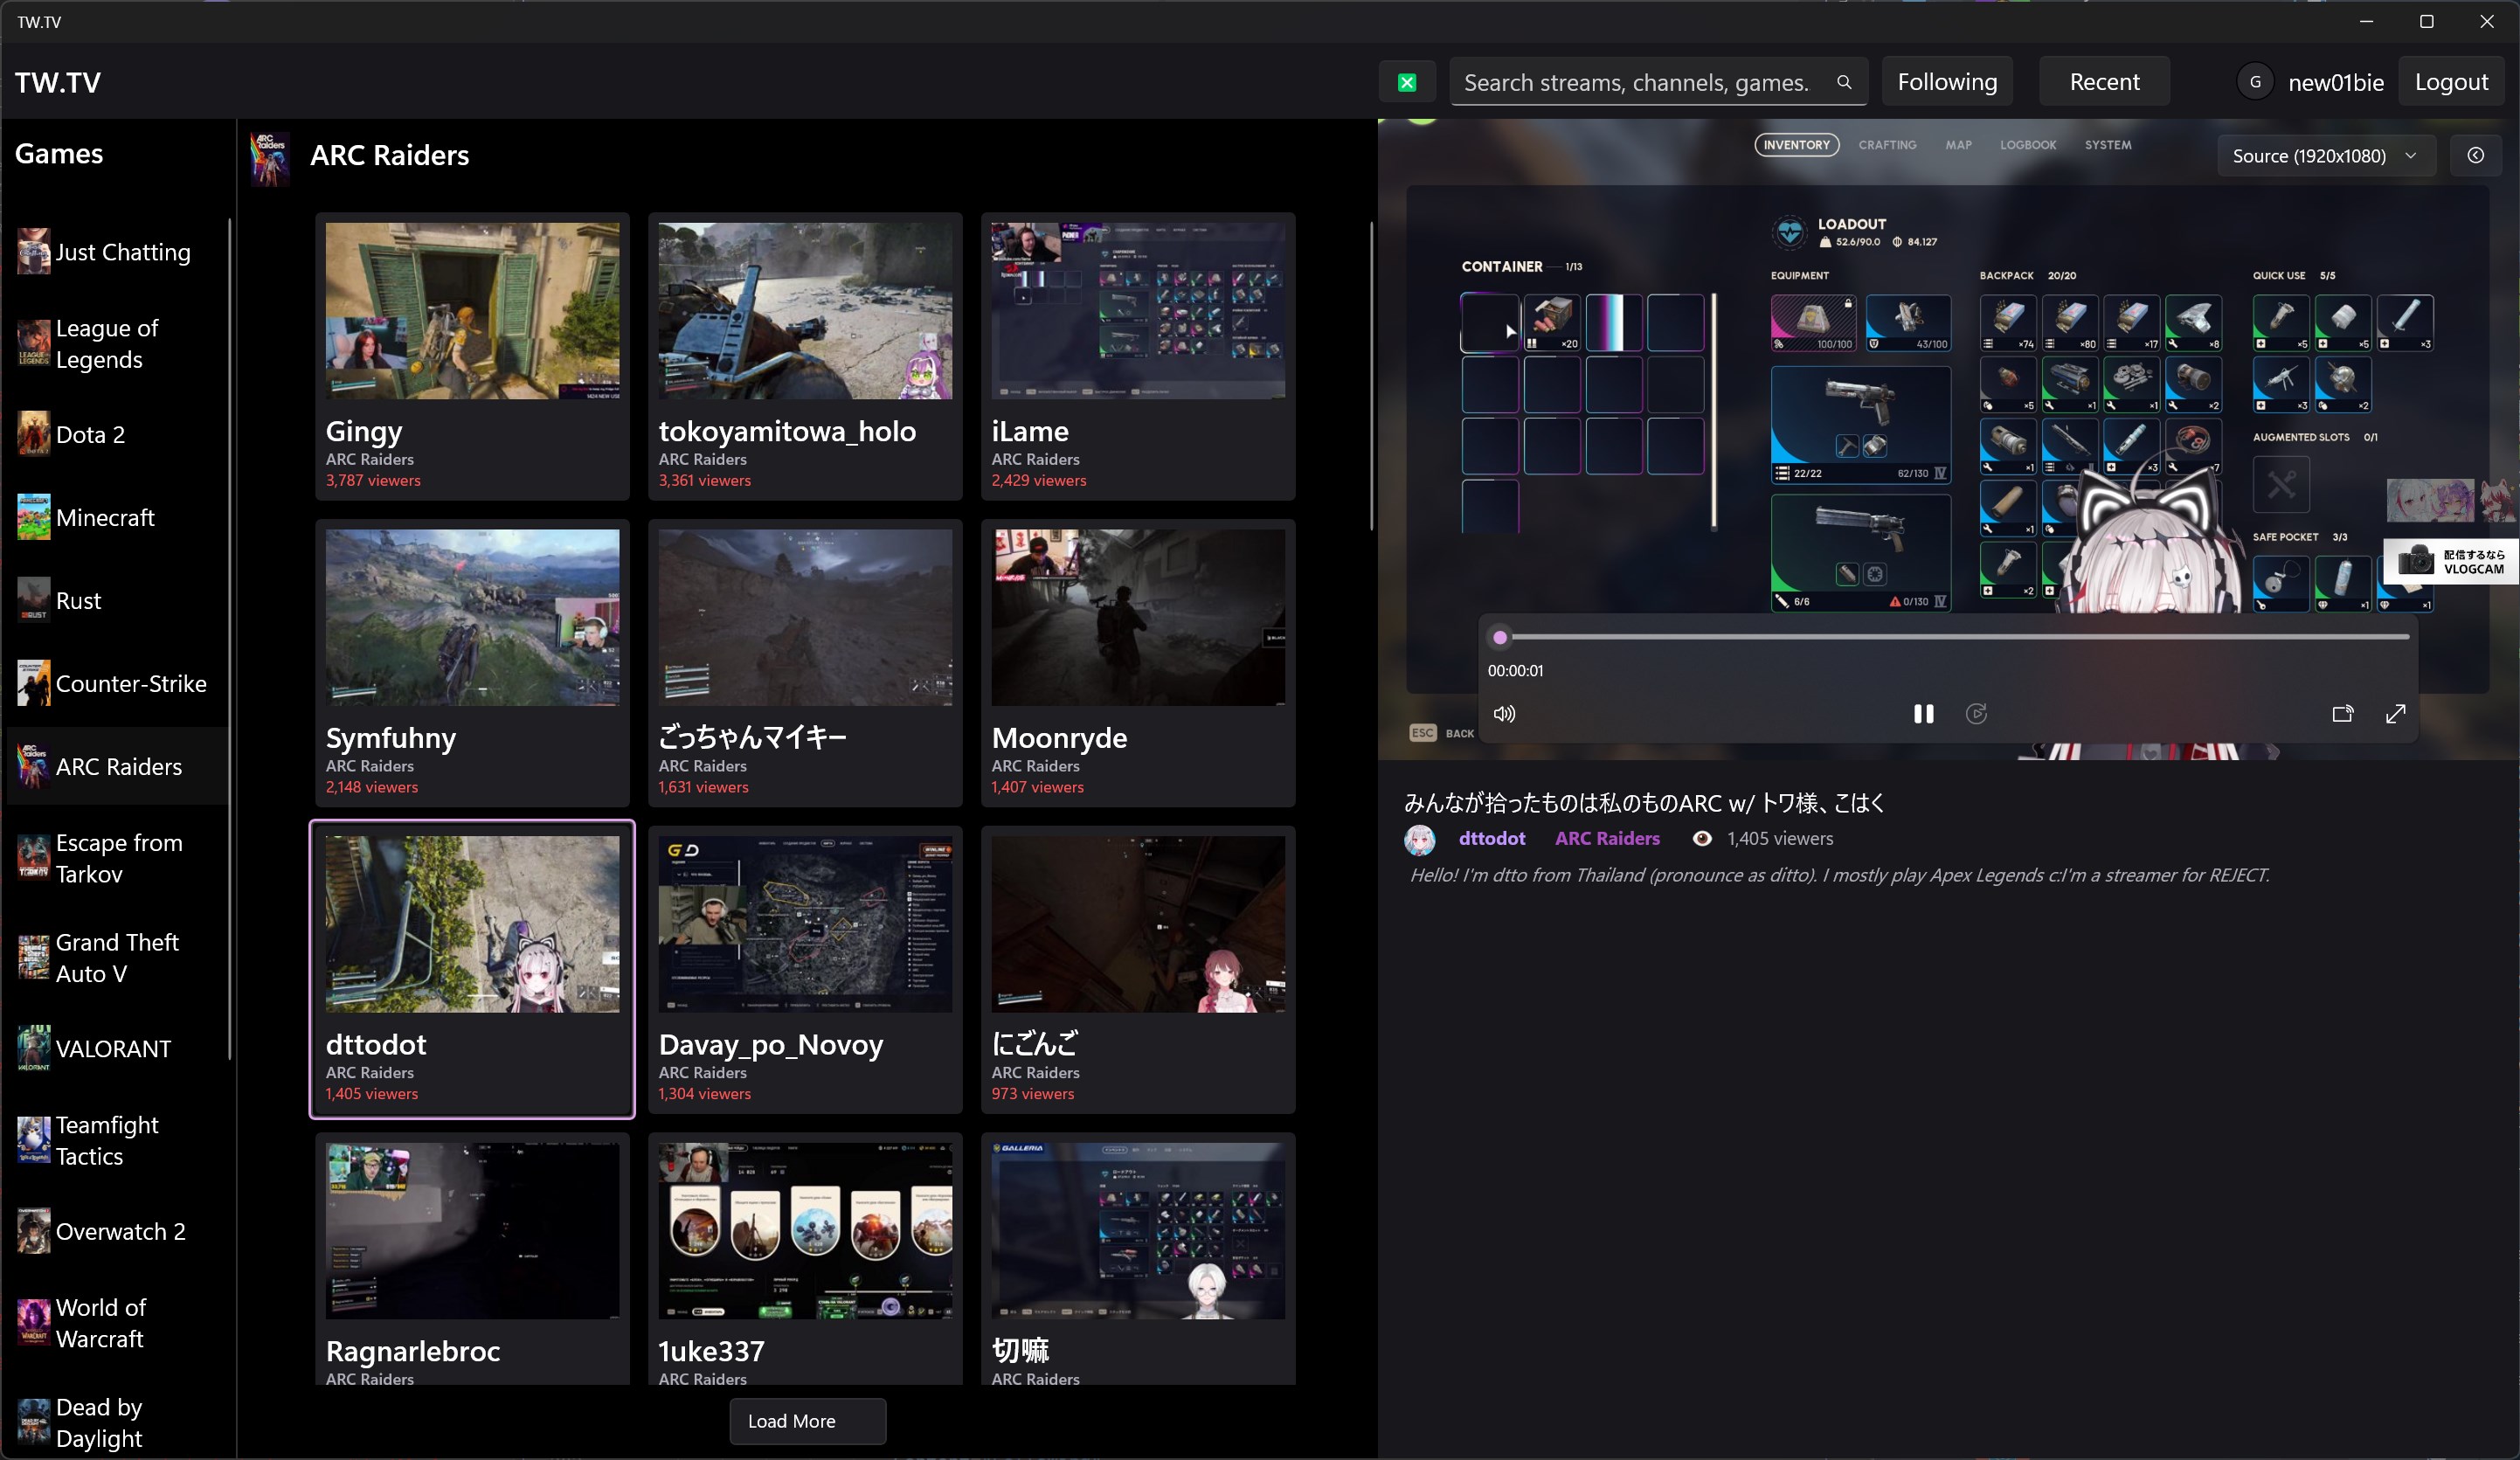This screenshot has height=1460, width=2520.
Task: Open the ARC Raiders link under stream title
Action: coord(1607,838)
